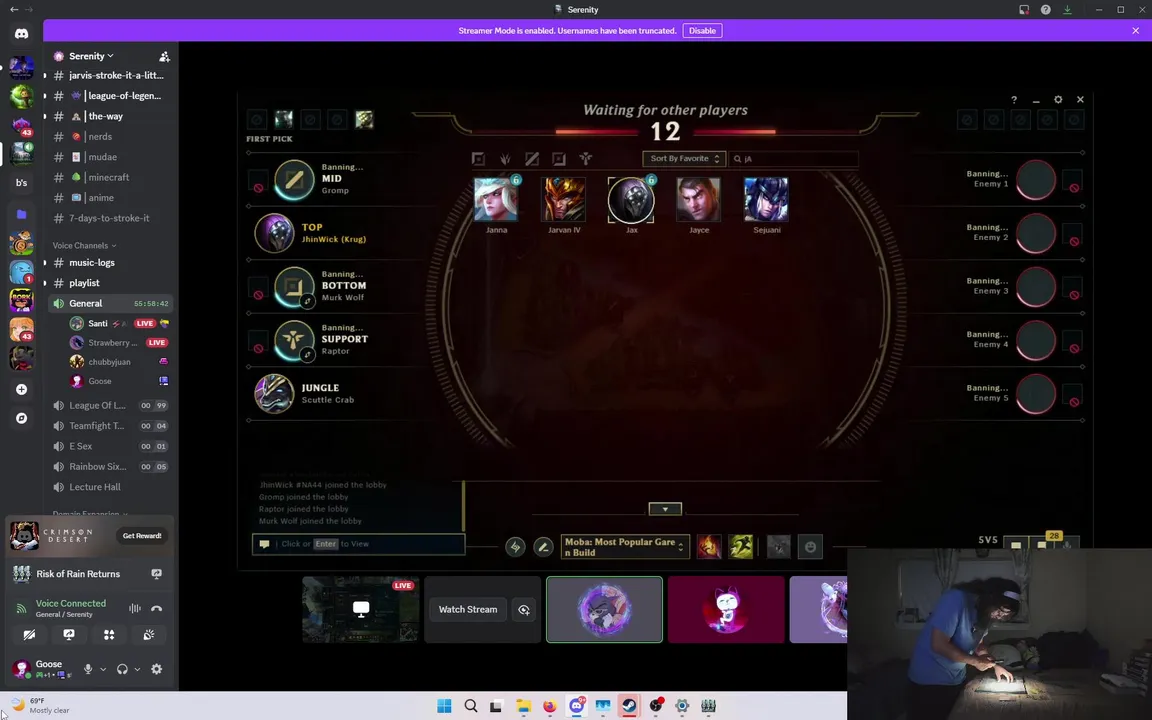Open Discover servers compass icon
Screen dimensions: 1152x720
click(x=21, y=418)
